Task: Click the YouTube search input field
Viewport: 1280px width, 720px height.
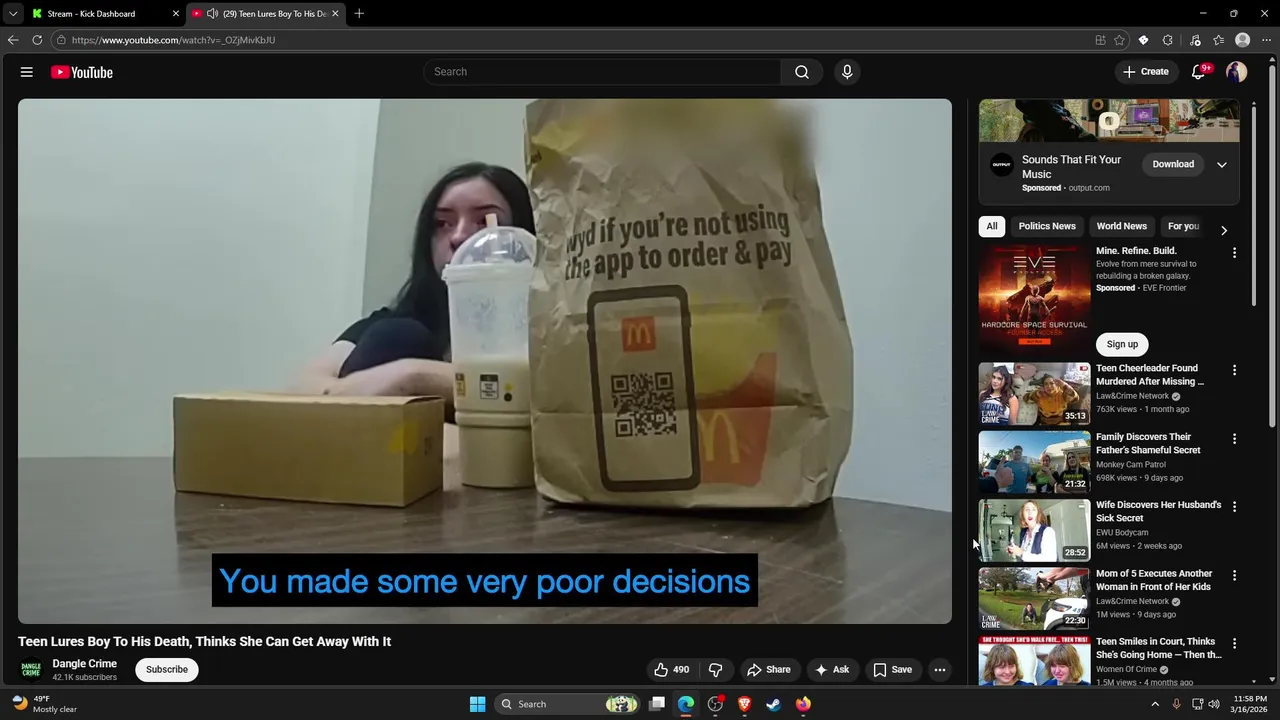Action: click(603, 72)
